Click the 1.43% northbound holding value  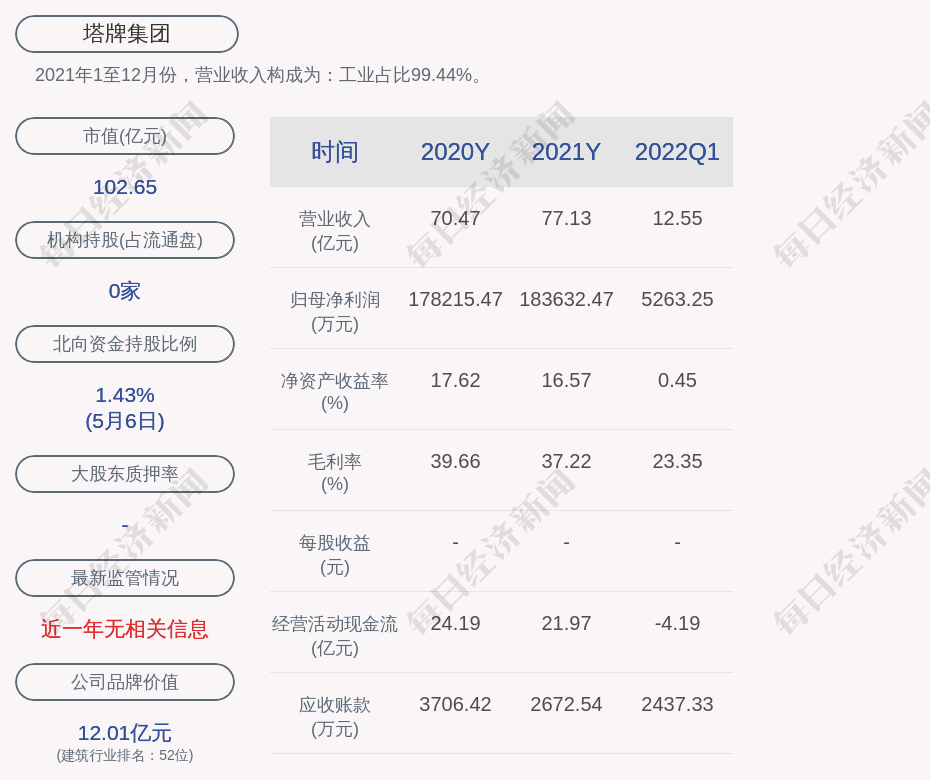coord(125,394)
